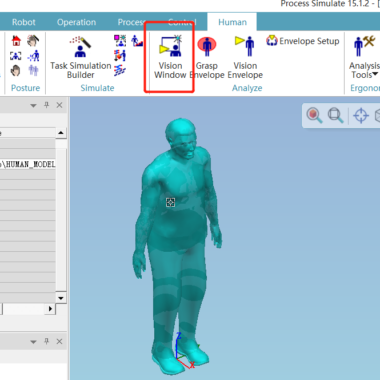Show the Vision Envelope

point(245,58)
